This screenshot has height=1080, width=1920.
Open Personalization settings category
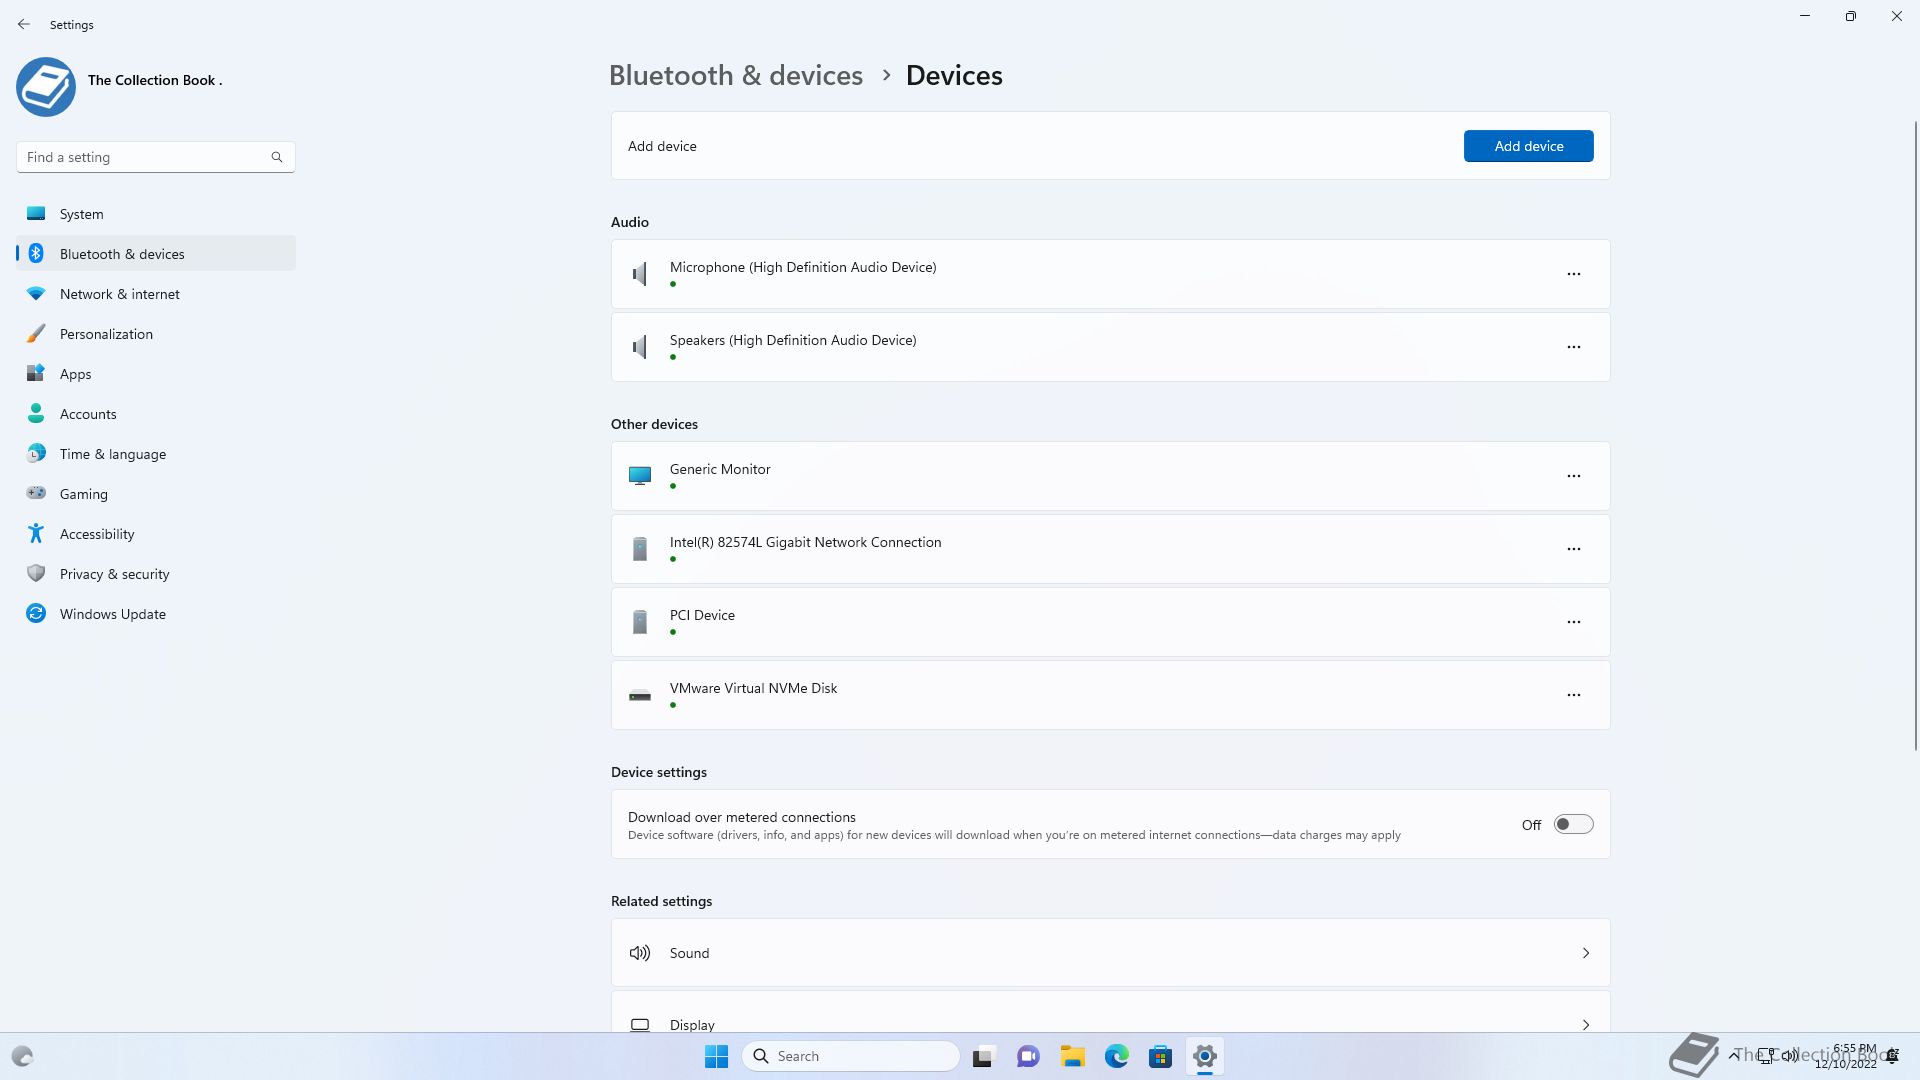[156, 333]
